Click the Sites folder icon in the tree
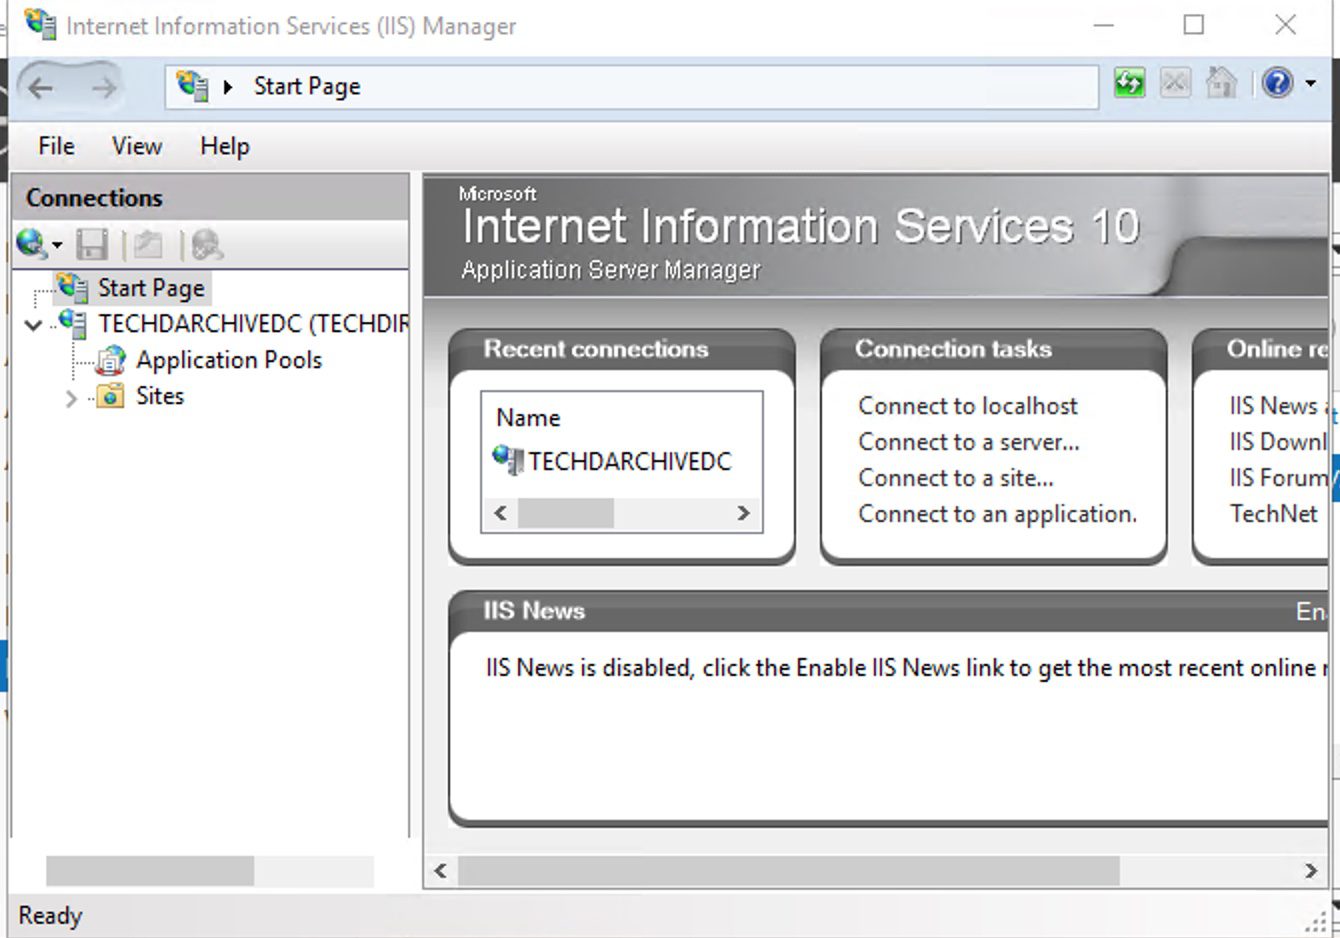This screenshot has height=938, width=1340. tap(111, 396)
